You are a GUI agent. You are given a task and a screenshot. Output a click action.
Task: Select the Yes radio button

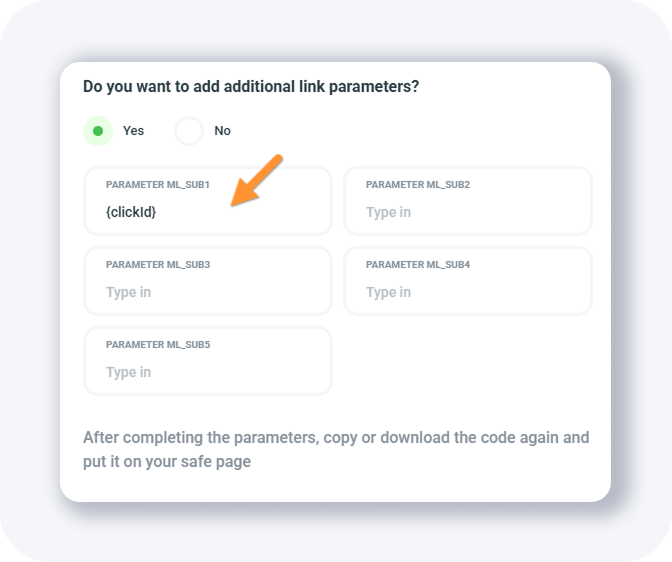[x=98, y=131]
